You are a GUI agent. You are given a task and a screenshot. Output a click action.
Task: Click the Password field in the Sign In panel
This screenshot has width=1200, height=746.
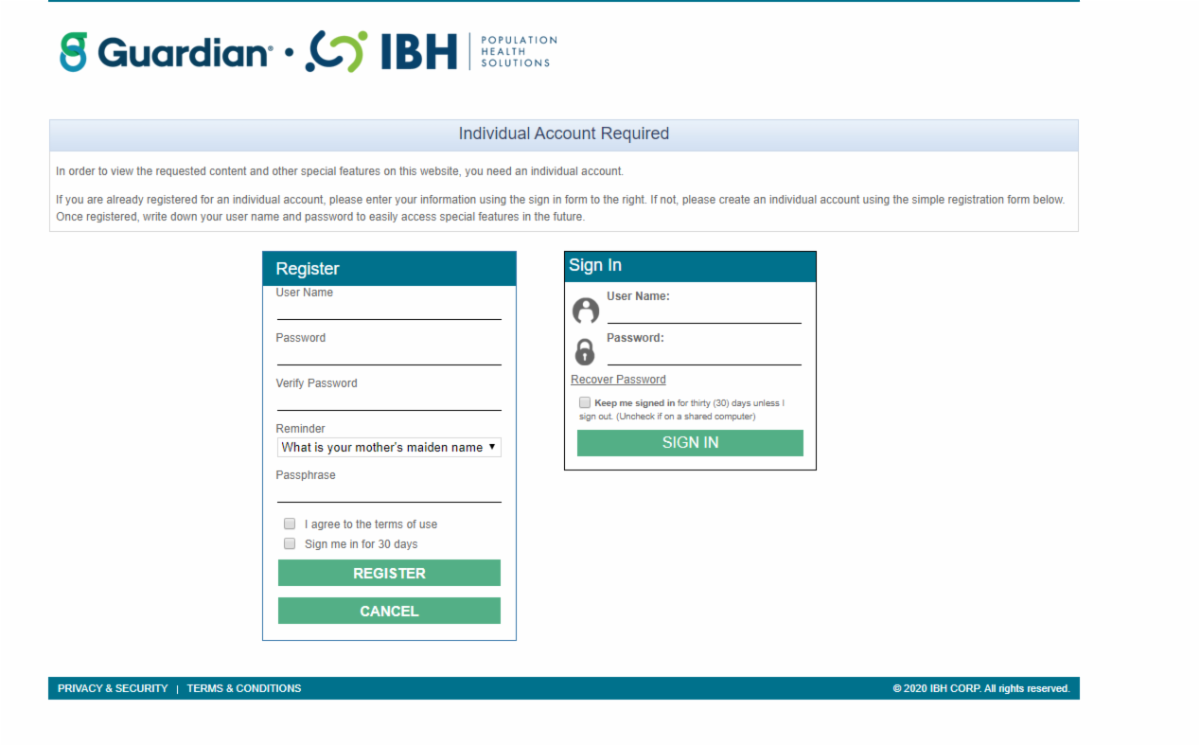pyautogui.click(x=704, y=356)
